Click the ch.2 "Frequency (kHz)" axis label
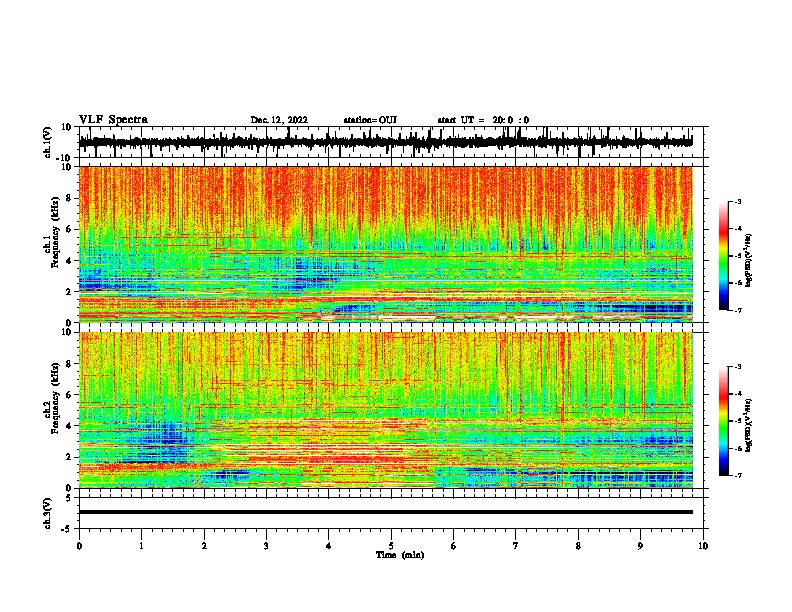Image resolution: width=792 pixels, height=612 pixels. (55, 398)
